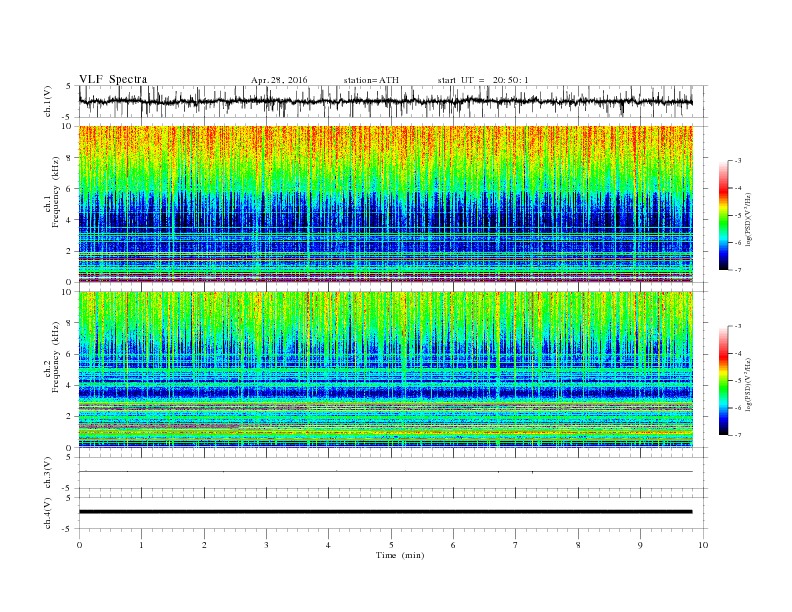Click the ch.1 waveform trace plot
This screenshot has width=792, height=612.
point(385,101)
